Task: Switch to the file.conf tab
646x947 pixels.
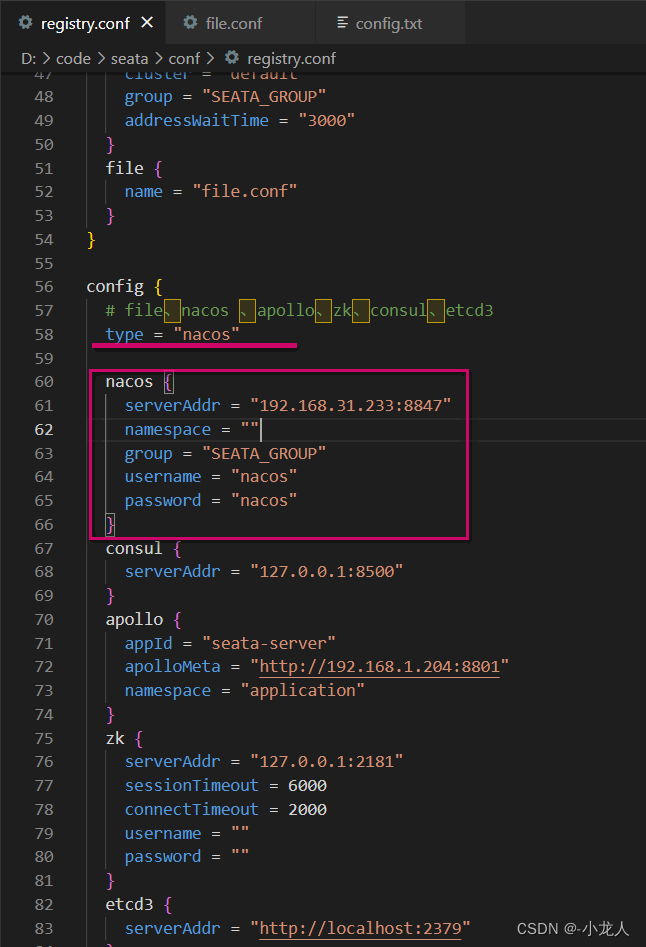Action: point(232,23)
